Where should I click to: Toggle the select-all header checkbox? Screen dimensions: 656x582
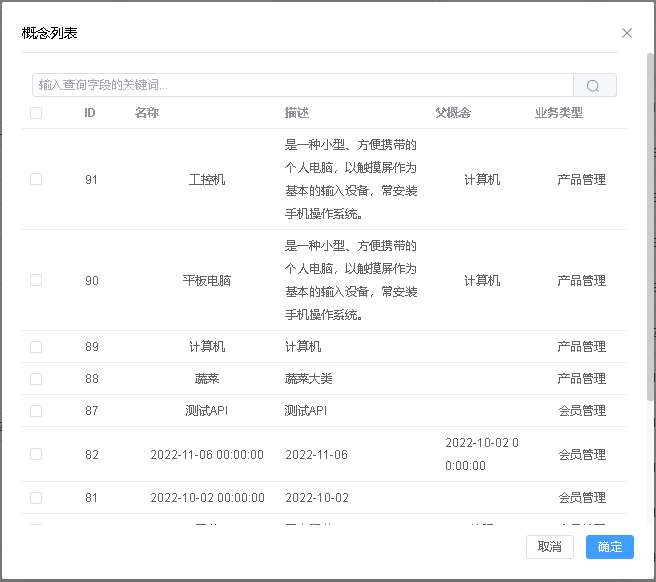coord(36,113)
